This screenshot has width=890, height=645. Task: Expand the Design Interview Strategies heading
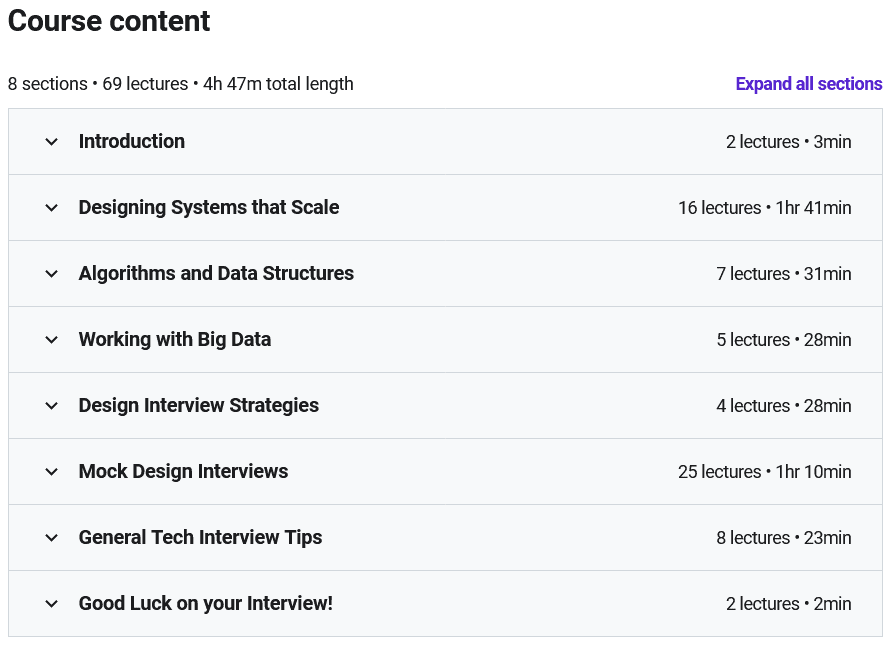pos(199,406)
